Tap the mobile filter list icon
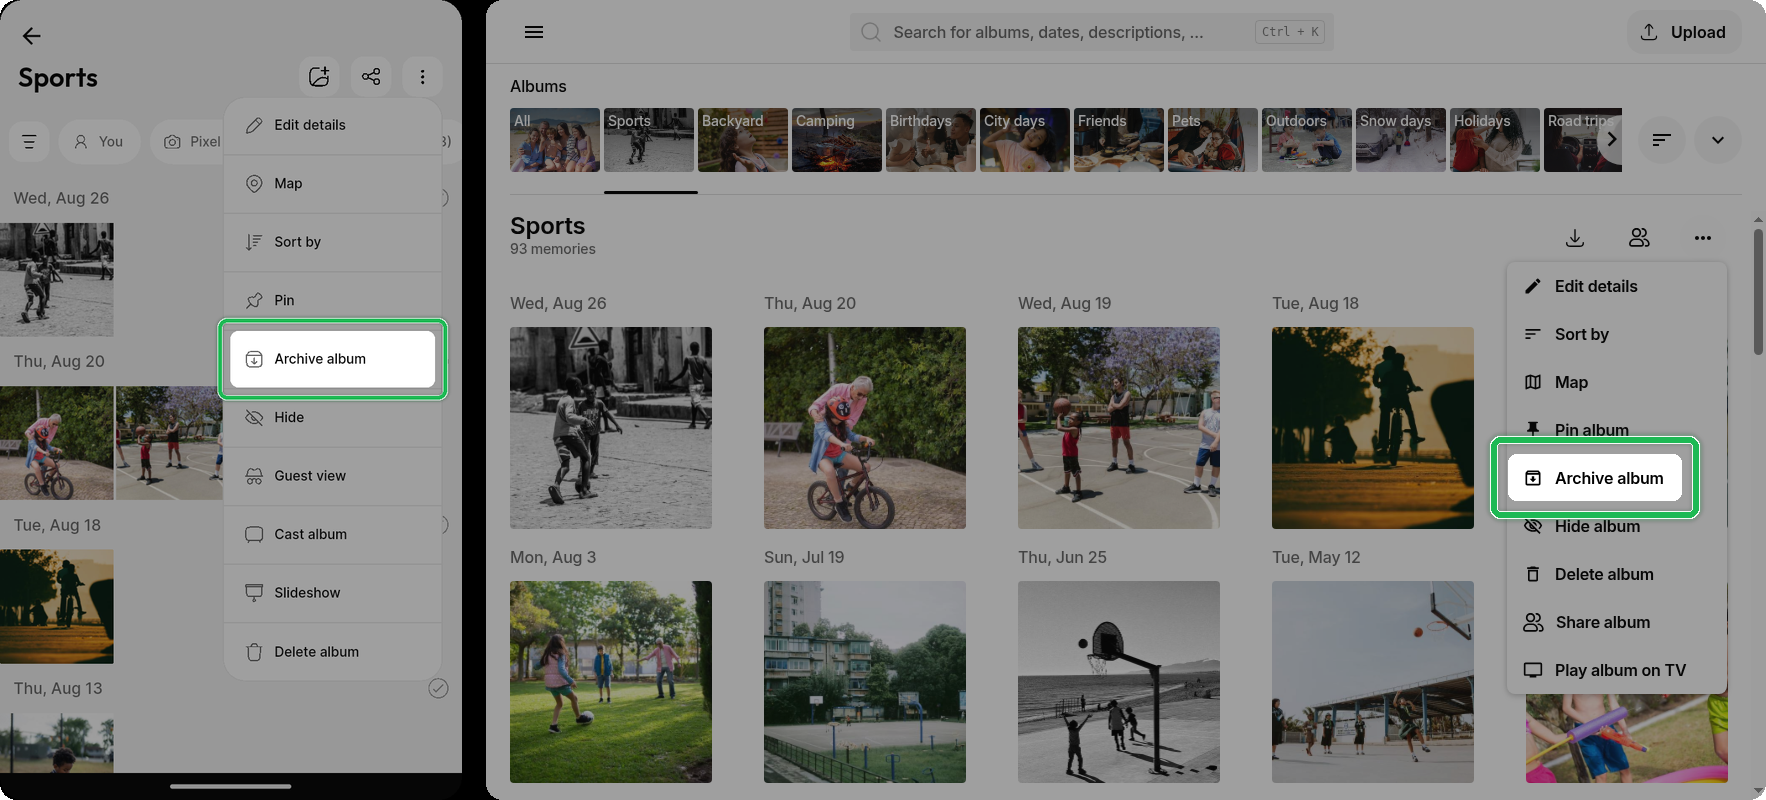The width and height of the screenshot is (1766, 800). click(29, 142)
